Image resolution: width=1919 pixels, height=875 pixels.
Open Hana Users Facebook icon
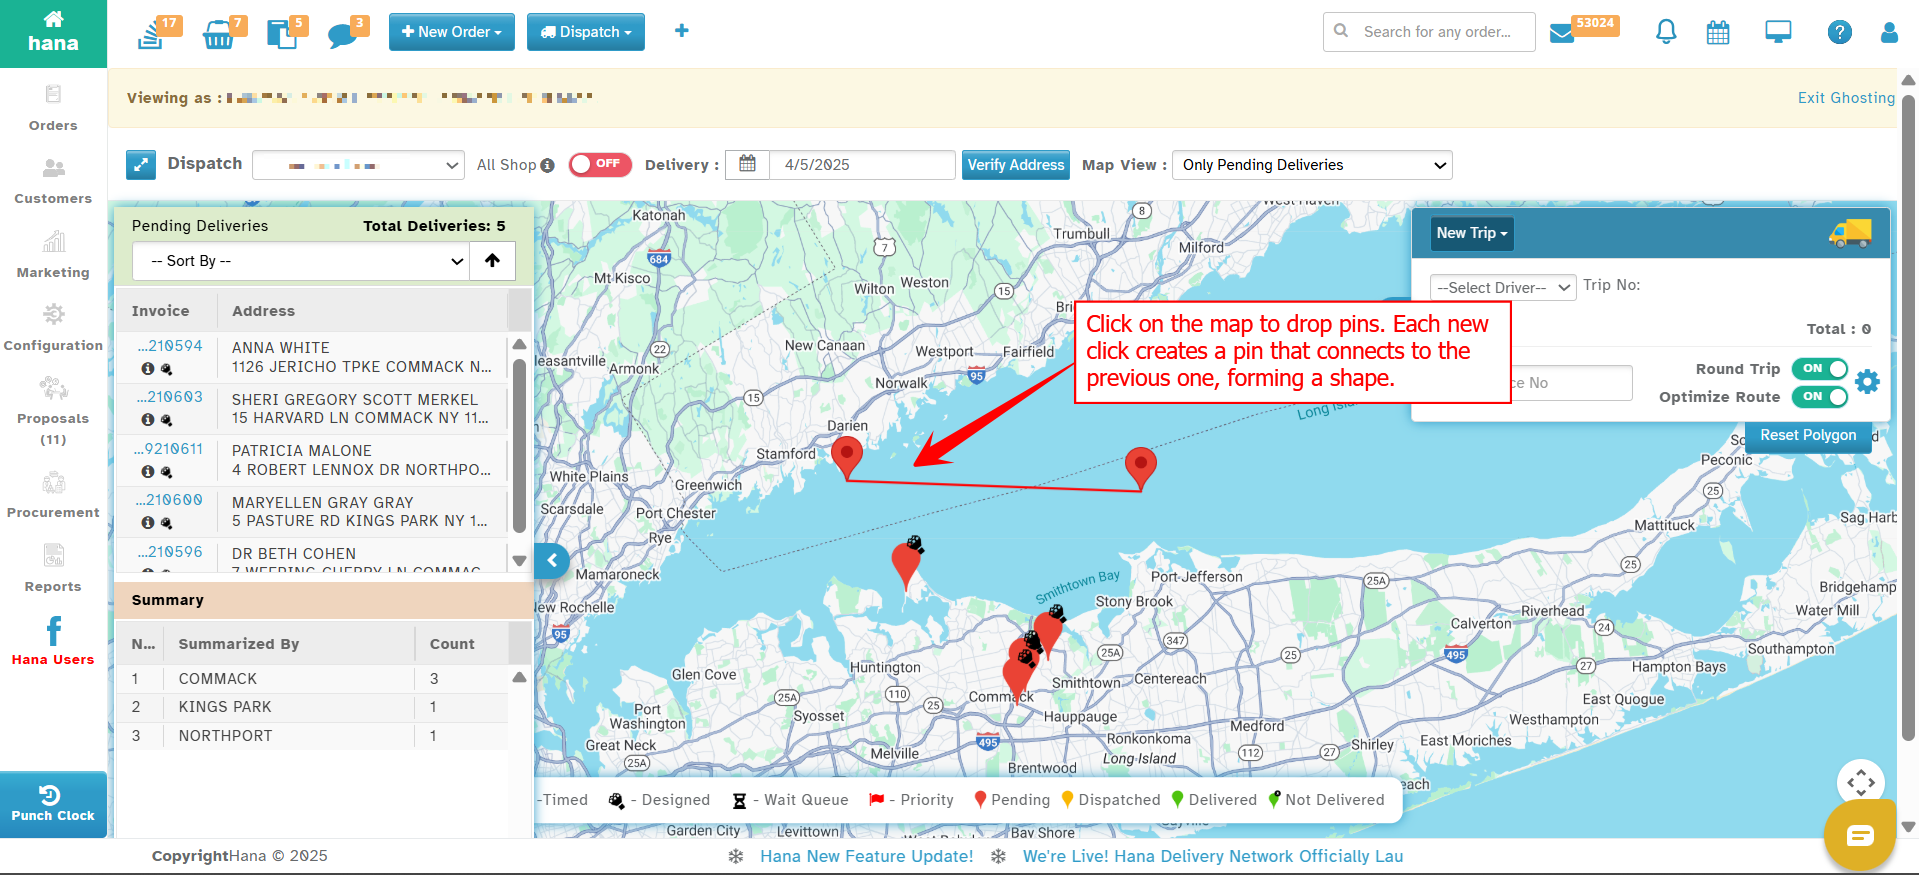click(53, 631)
